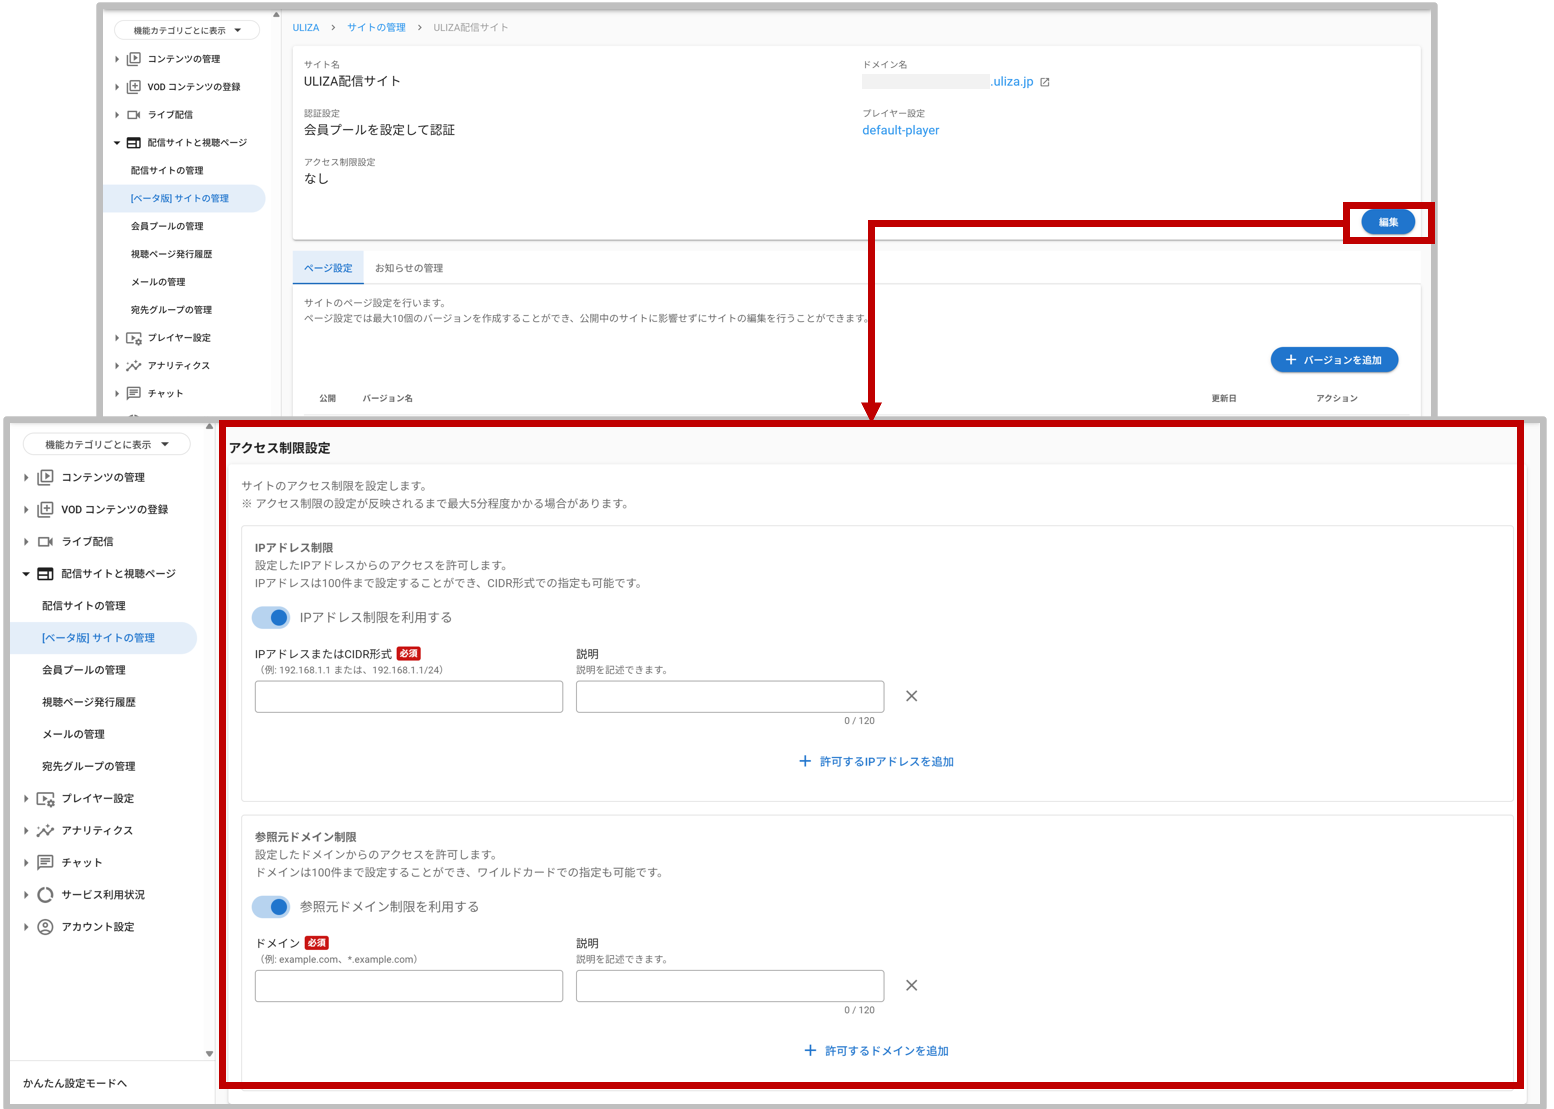This screenshot has width=1554, height=1109.
Task: Expand the lower プレイヤー設定 tree arrow
Action: pyautogui.click(x=26, y=798)
